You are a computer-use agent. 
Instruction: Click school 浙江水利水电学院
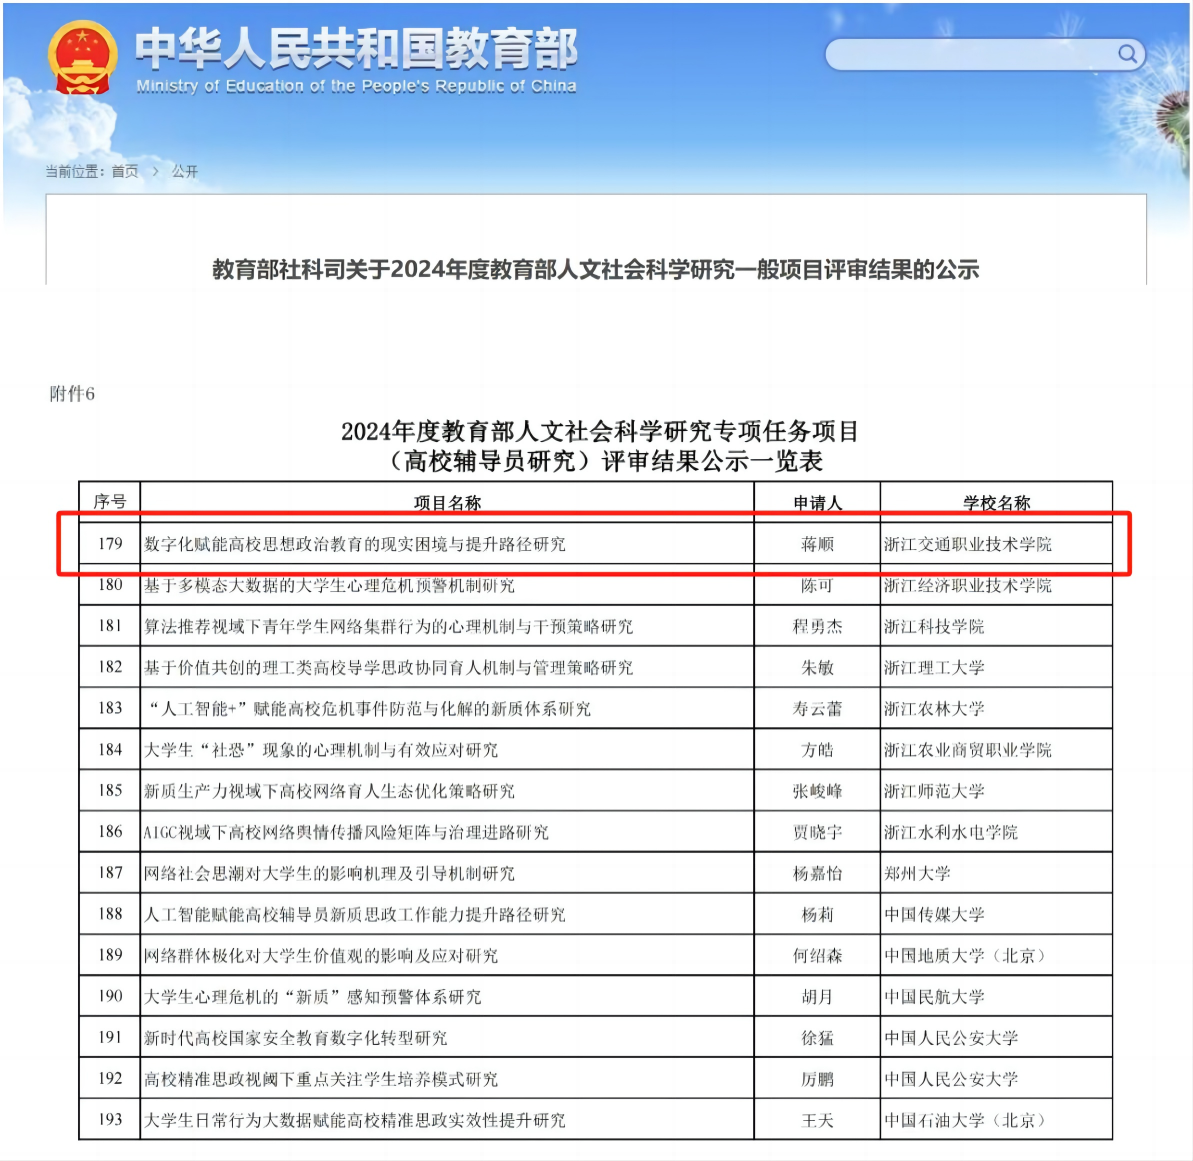[951, 832]
